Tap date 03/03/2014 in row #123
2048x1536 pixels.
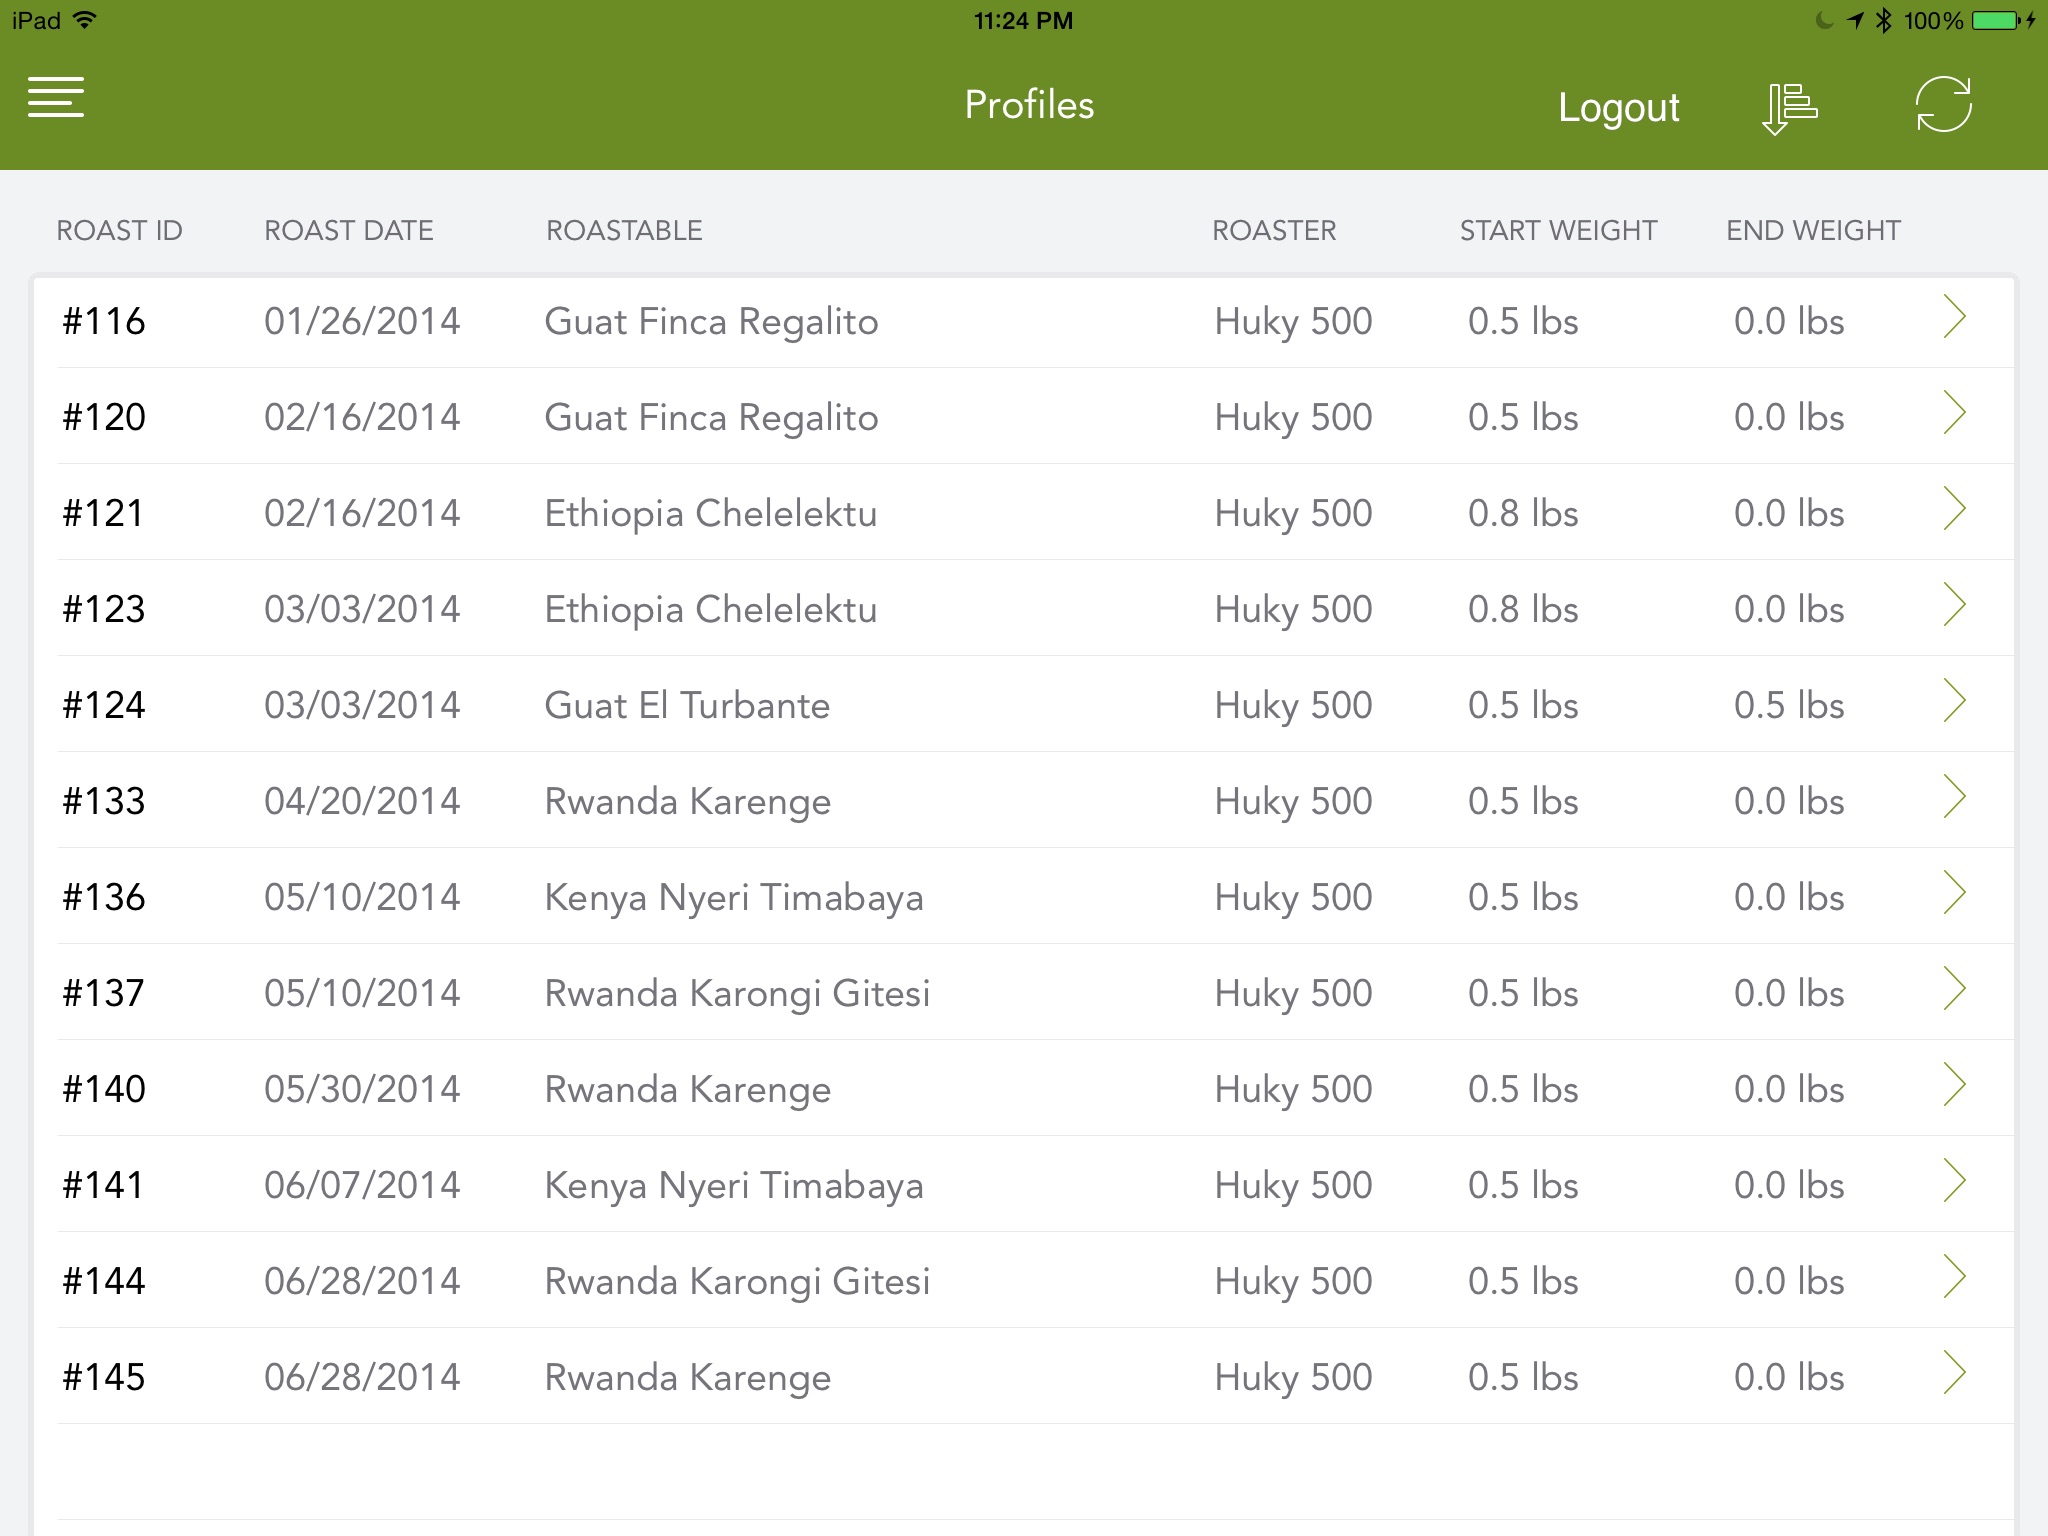pyautogui.click(x=362, y=610)
